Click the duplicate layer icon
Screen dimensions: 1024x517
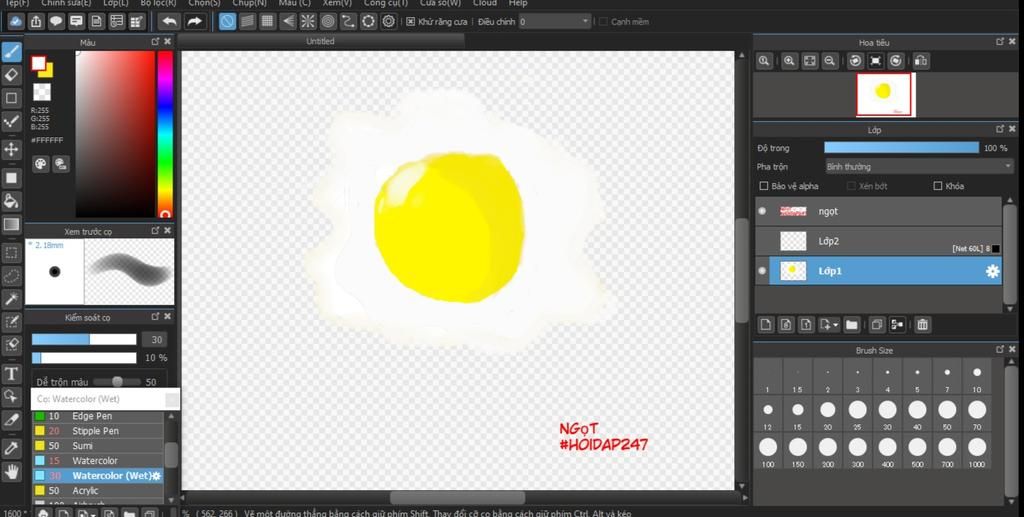click(876, 324)
